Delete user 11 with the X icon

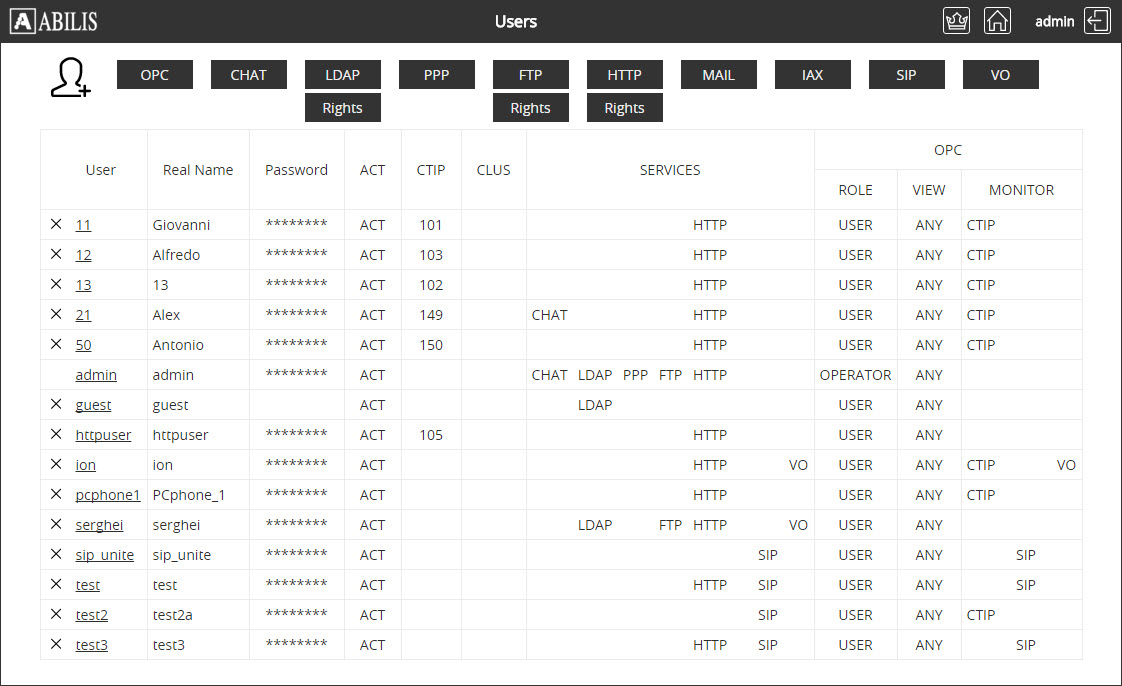click(x=56, y=225)
